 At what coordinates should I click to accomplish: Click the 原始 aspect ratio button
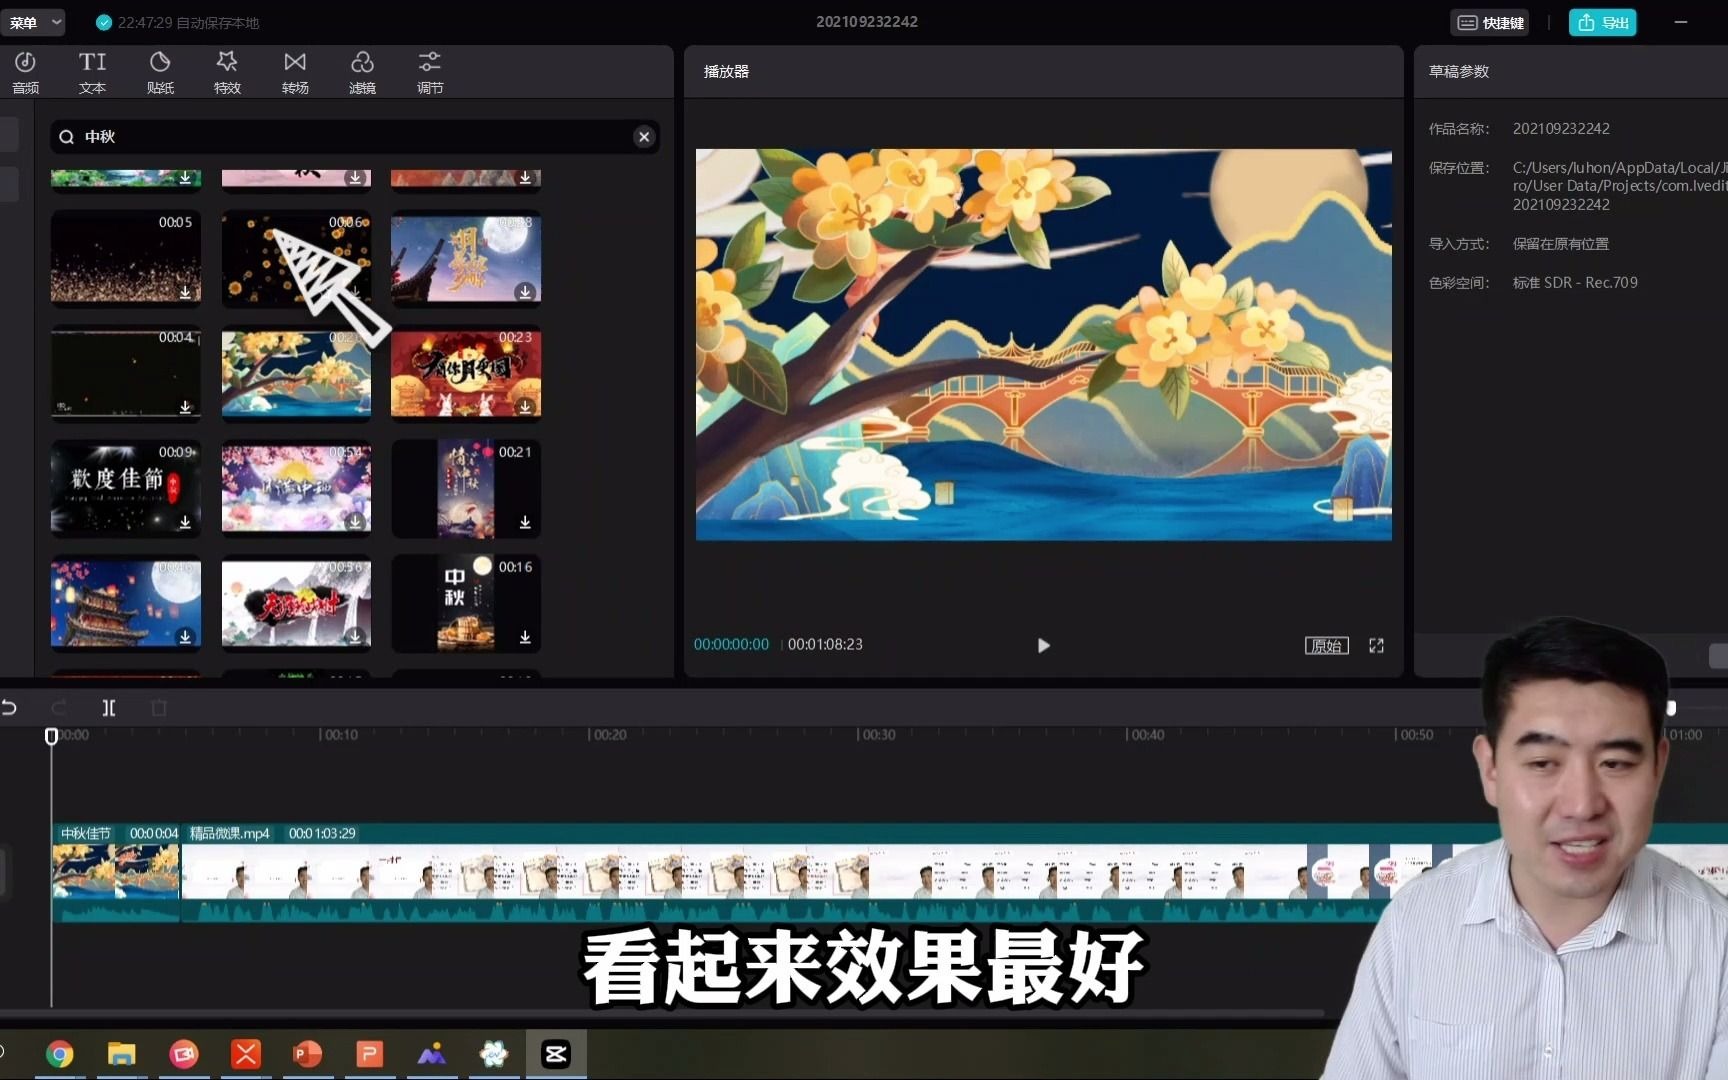(x=1326, y=646)
